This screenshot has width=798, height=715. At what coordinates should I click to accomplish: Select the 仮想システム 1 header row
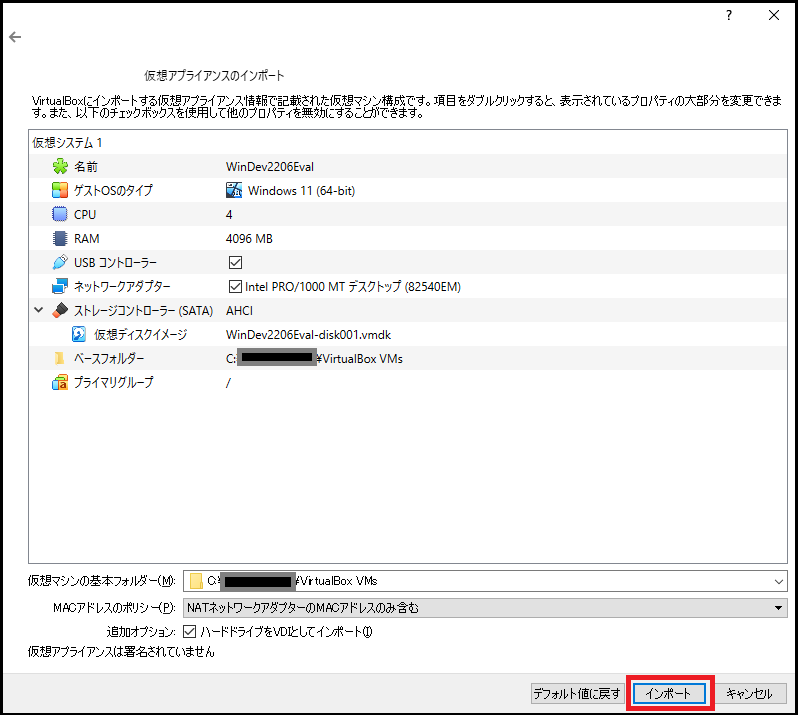408,142
